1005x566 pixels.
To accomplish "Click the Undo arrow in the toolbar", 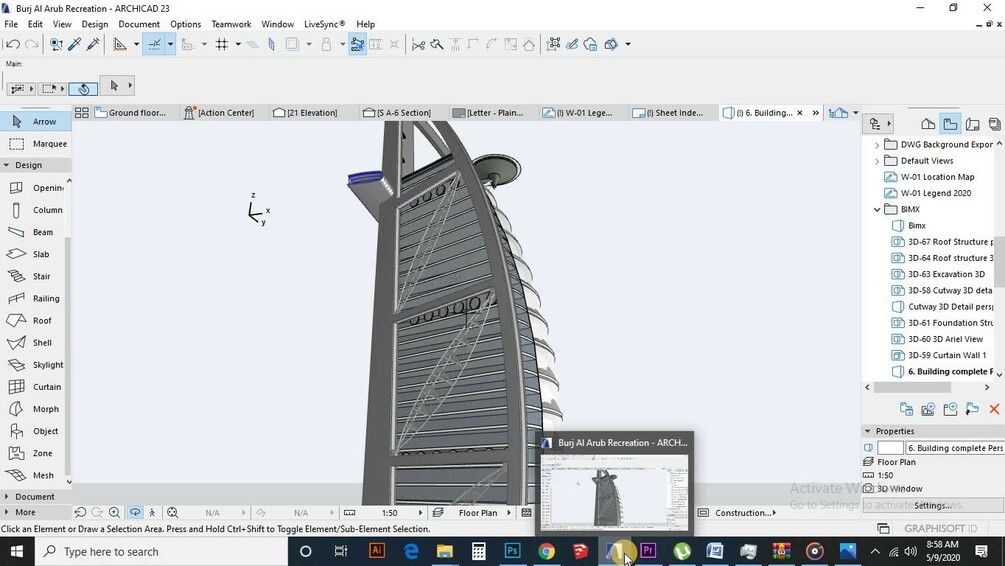I will (12, 44).
